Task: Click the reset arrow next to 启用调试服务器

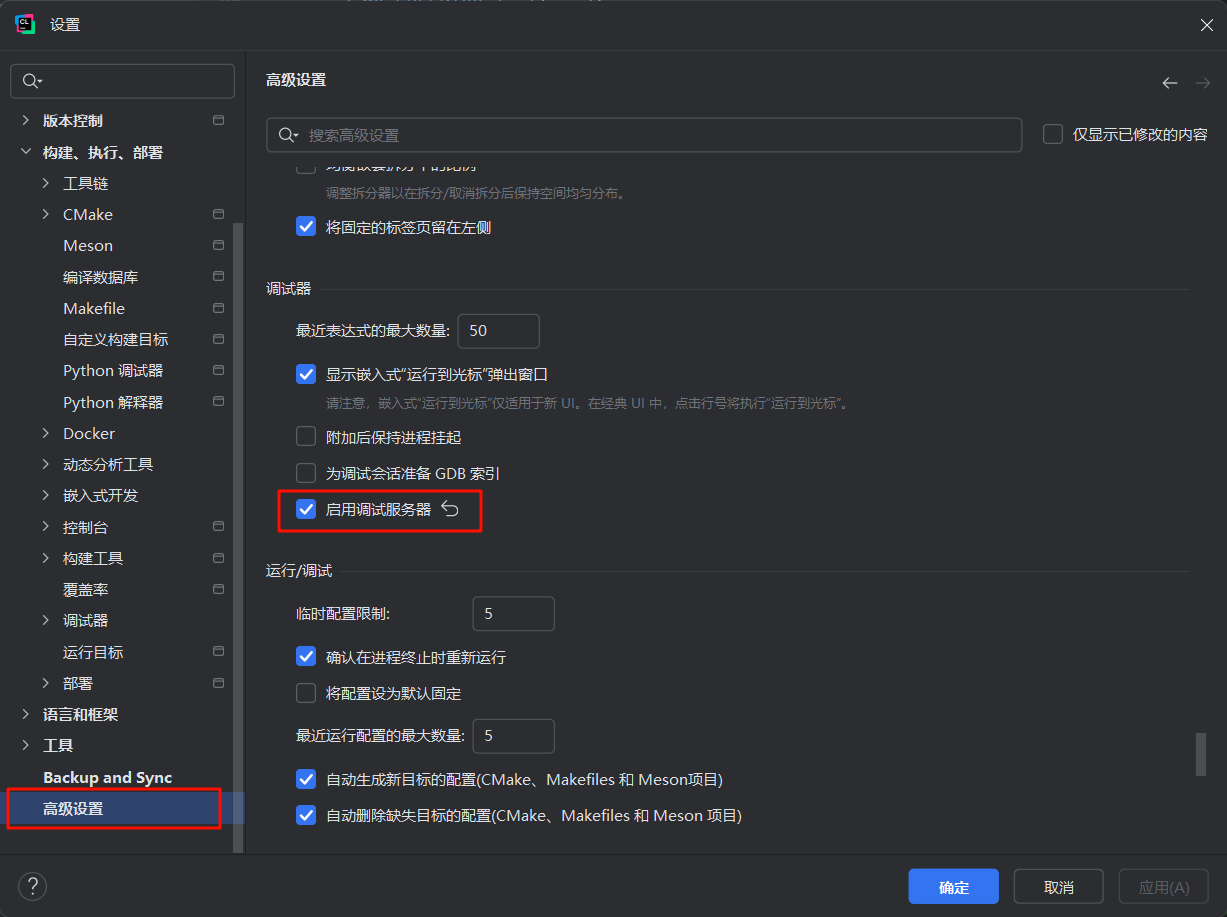Action: click(x=450, y=509)
